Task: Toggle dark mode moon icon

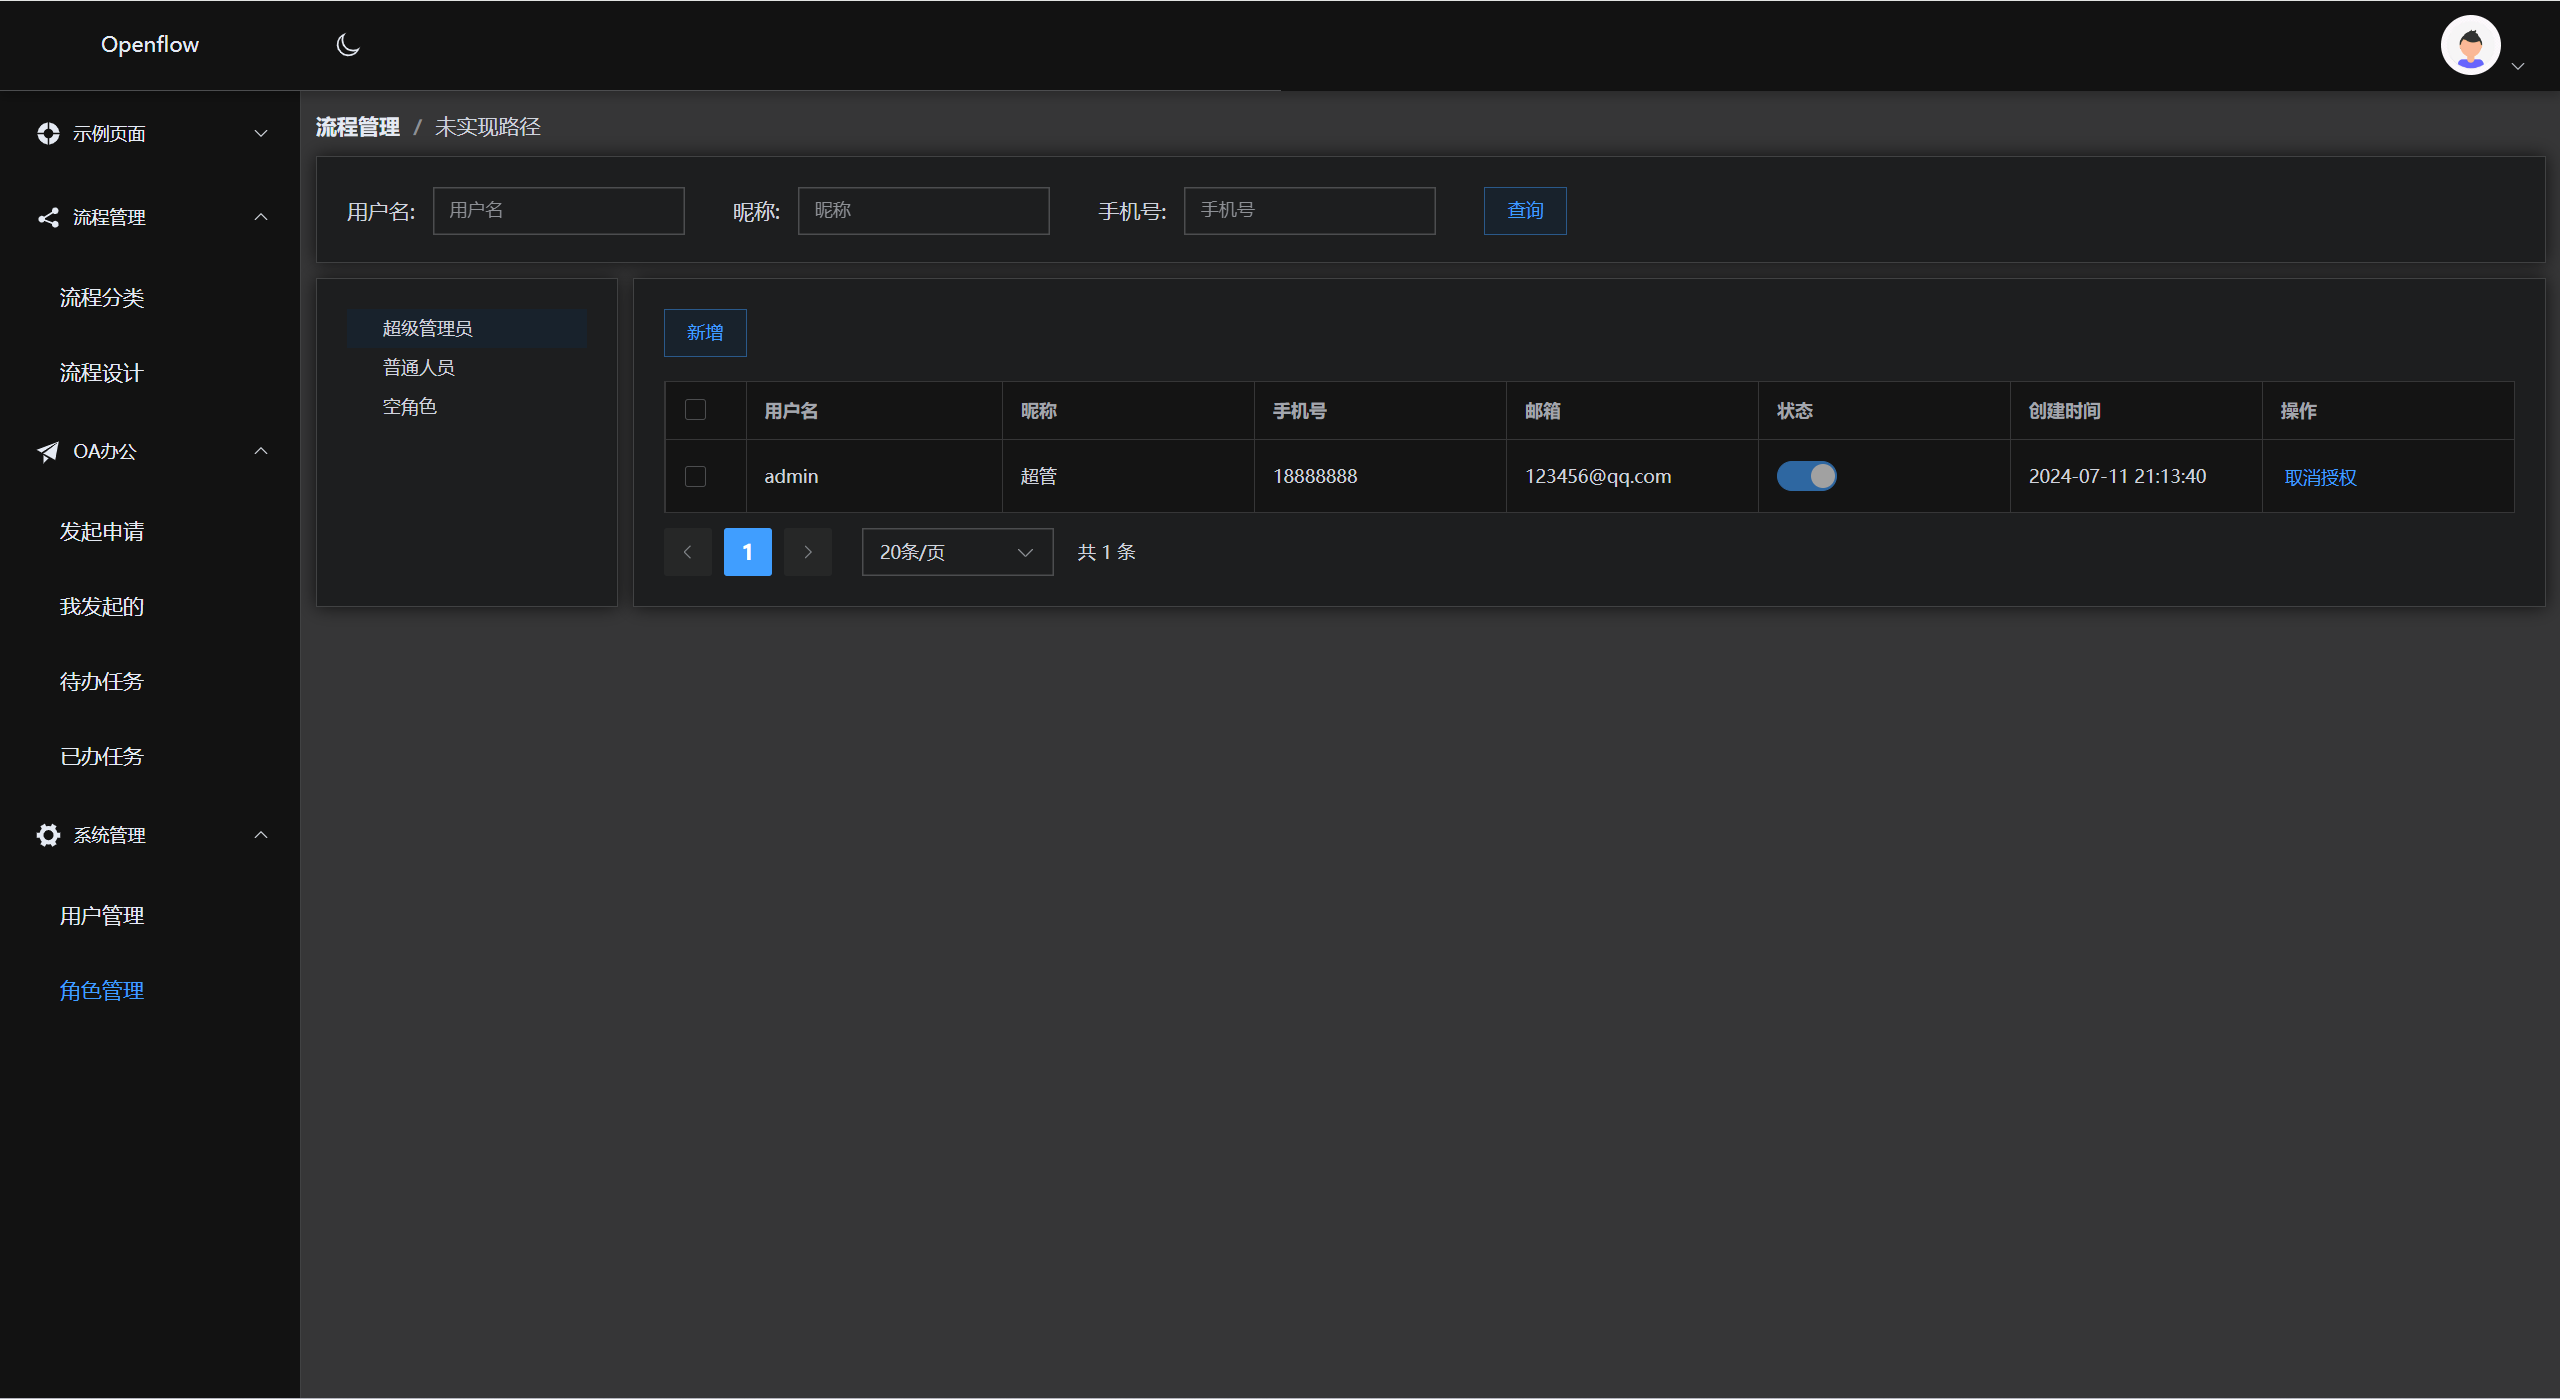Action: pyautogui.click(x=347, y=45)
